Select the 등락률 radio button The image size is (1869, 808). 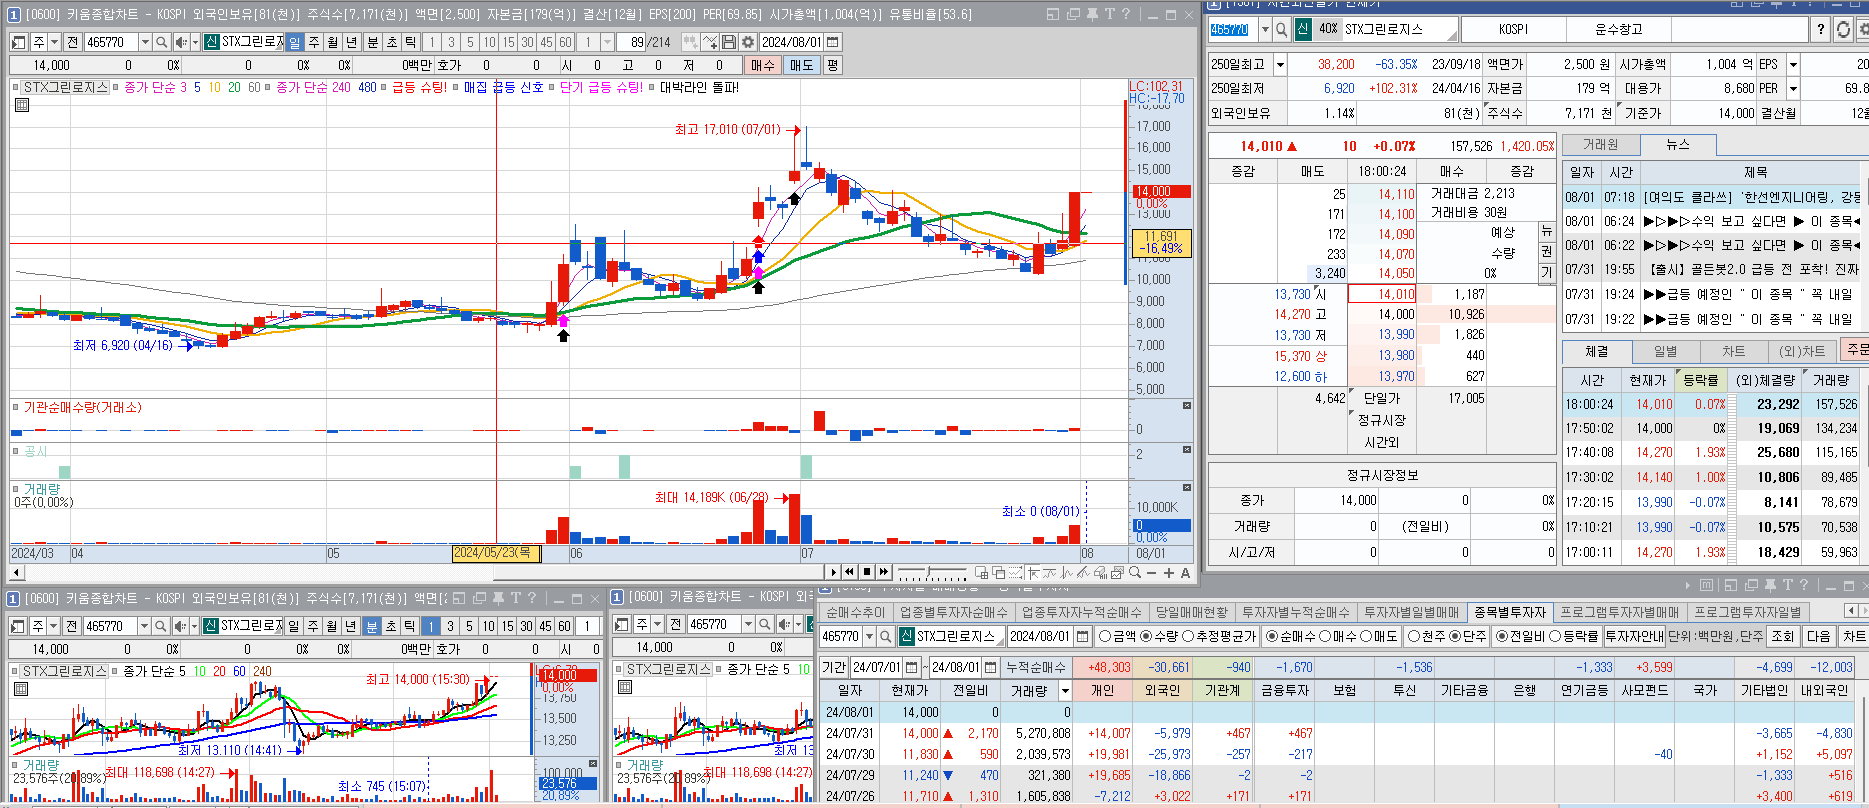[x=1556, y=636]
